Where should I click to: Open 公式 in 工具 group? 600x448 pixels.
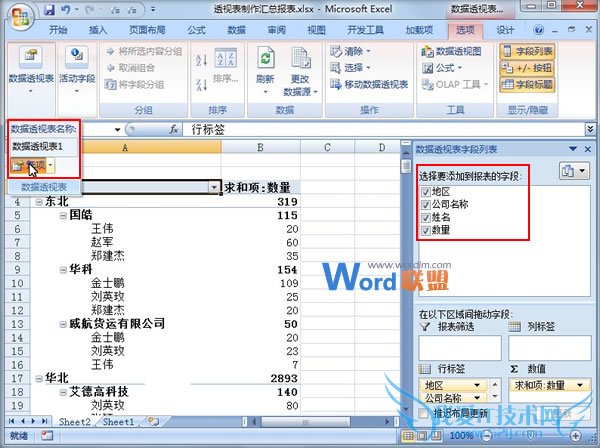click(x=442, y=68)
